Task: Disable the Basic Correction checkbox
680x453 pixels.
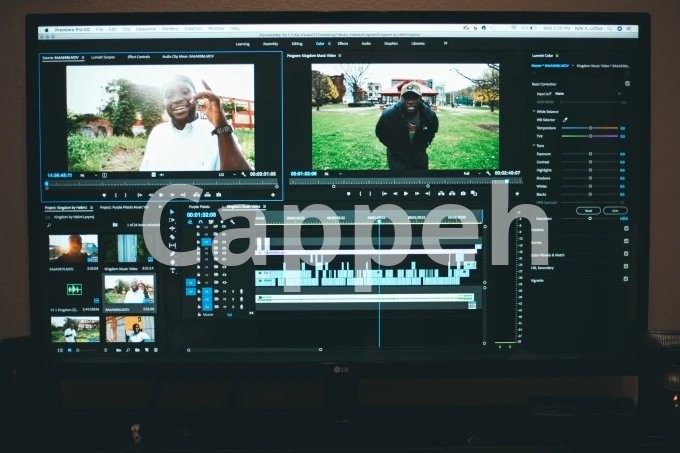Action: pyautogui.click(x=627, y=84)
